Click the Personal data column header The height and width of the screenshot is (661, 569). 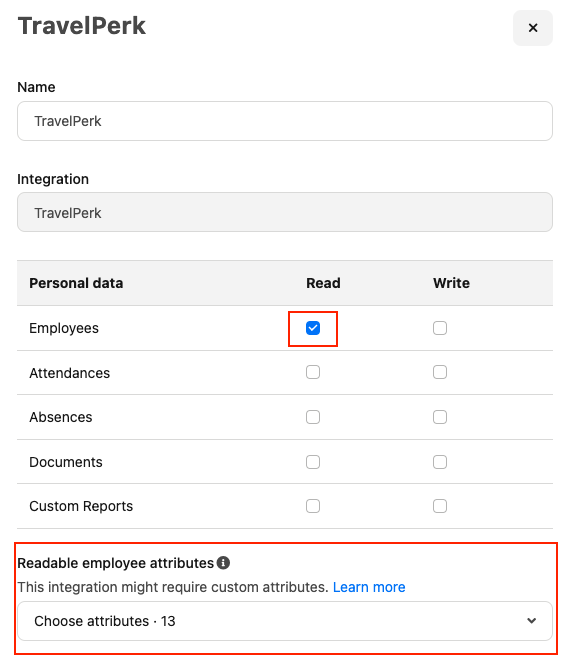76,283
